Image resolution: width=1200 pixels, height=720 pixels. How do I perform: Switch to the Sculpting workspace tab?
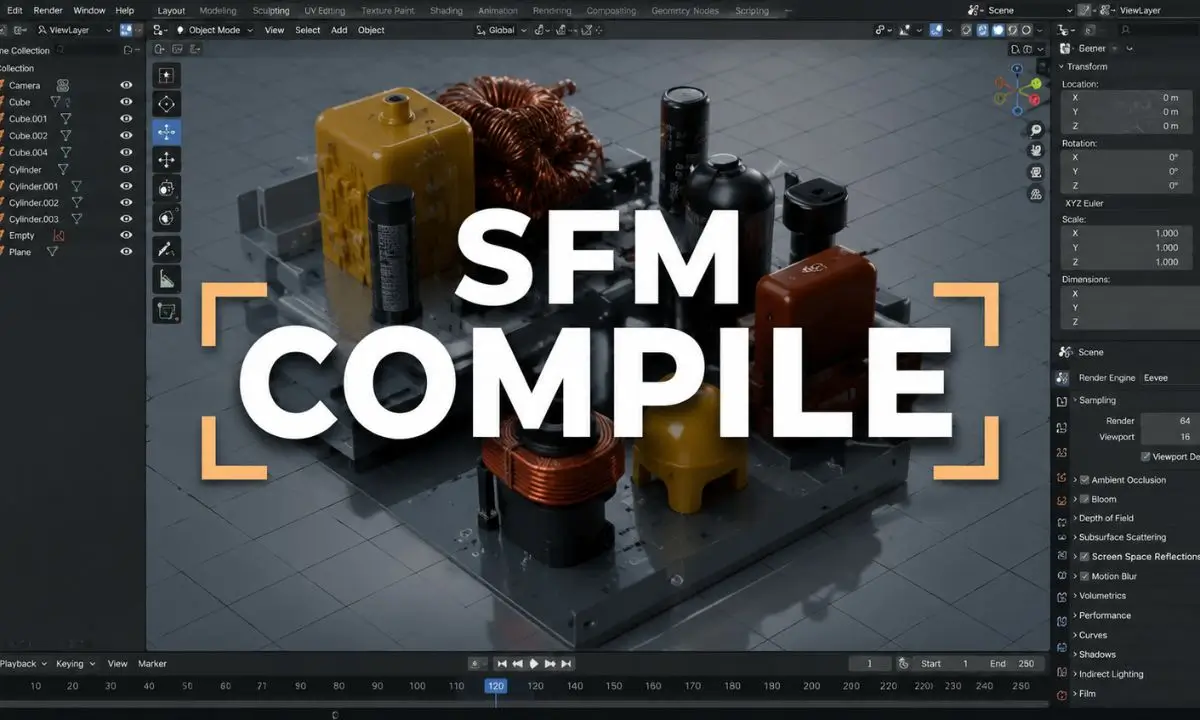[x=271, y=11]
